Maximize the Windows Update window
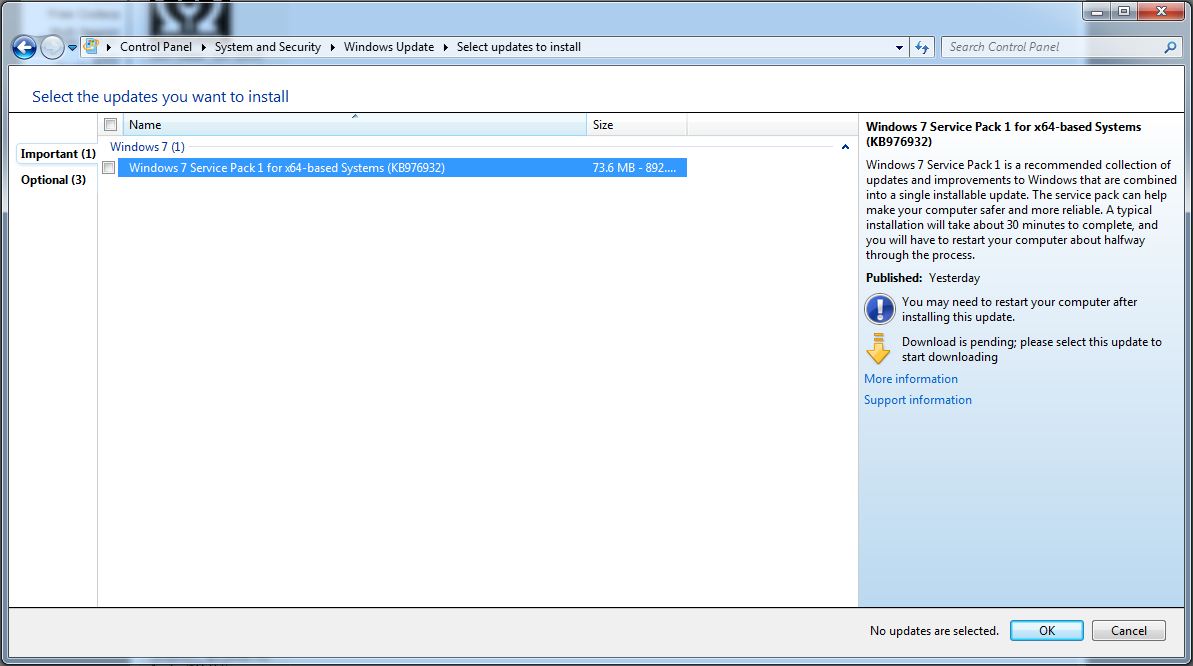 coord(1124,11)
